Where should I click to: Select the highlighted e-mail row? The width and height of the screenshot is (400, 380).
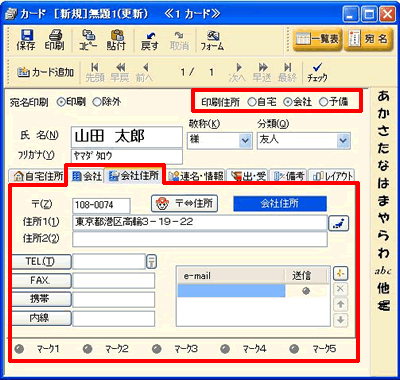231,291
